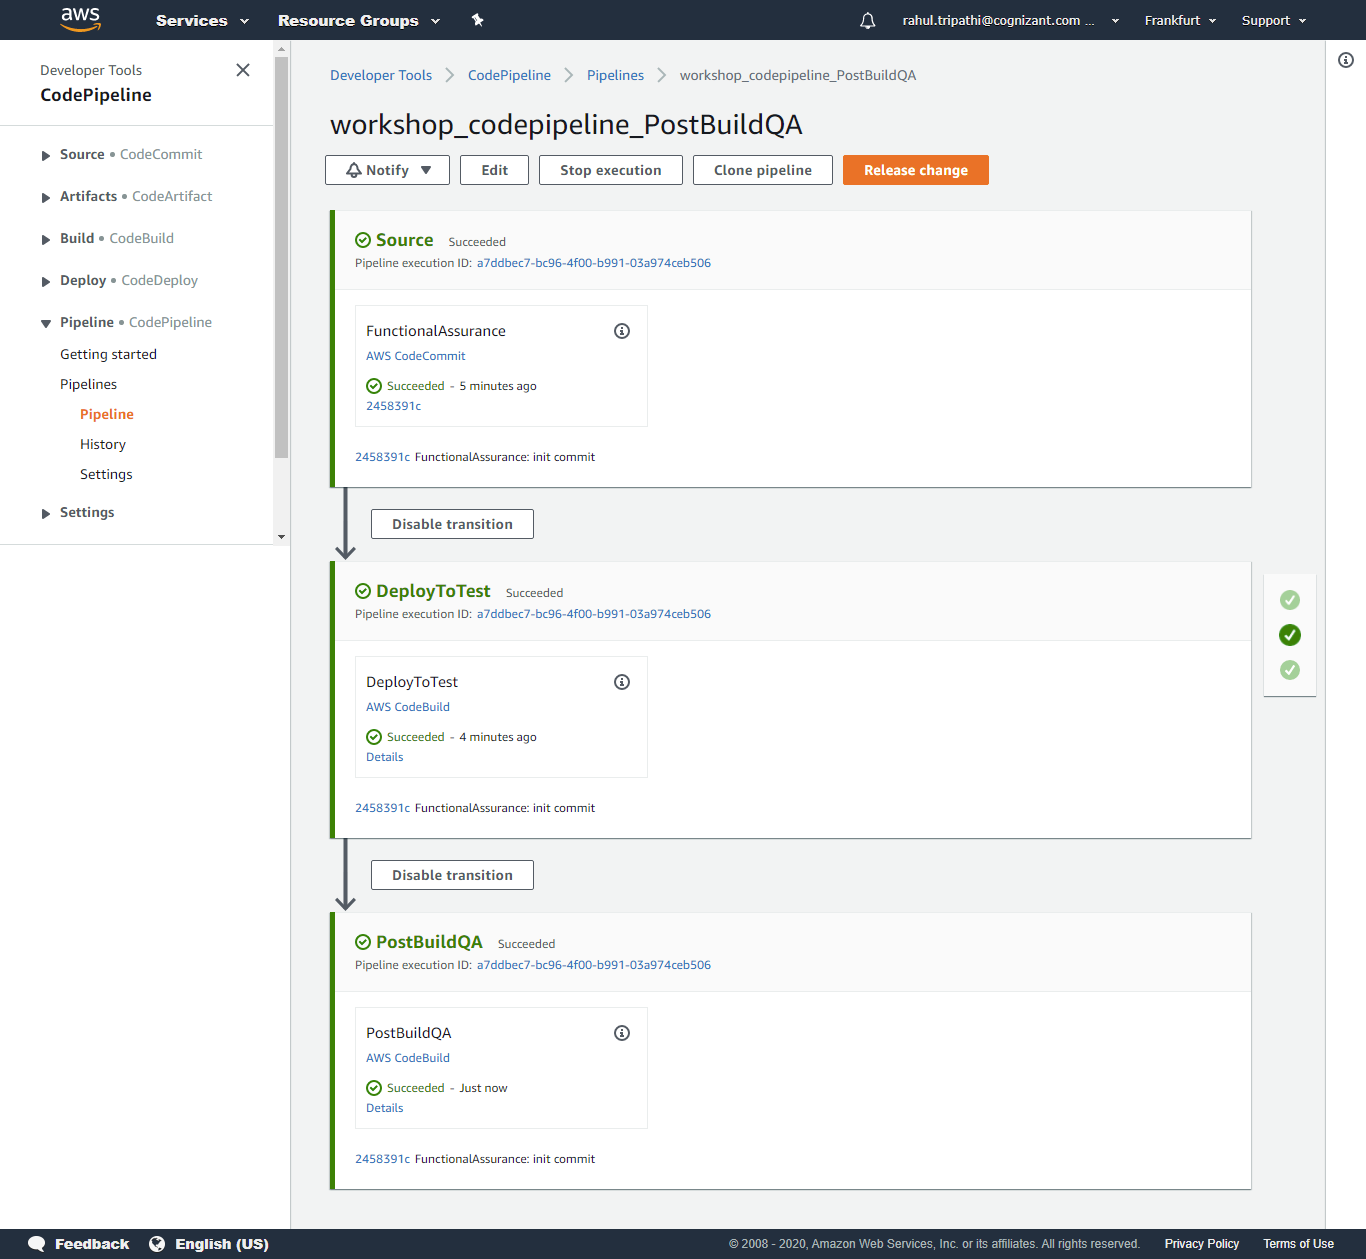Viewport: 1366px width, 1259px height.
Task: Show info for PostBuildQA action
Action: (x=622, y=1033)
